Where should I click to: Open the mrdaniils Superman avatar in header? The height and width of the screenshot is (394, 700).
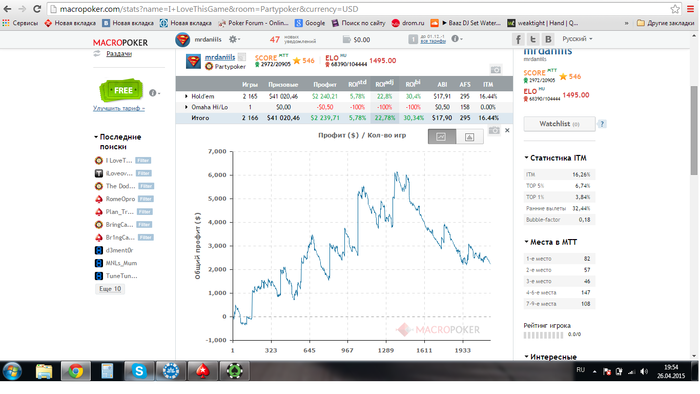[x=183, y=40]
